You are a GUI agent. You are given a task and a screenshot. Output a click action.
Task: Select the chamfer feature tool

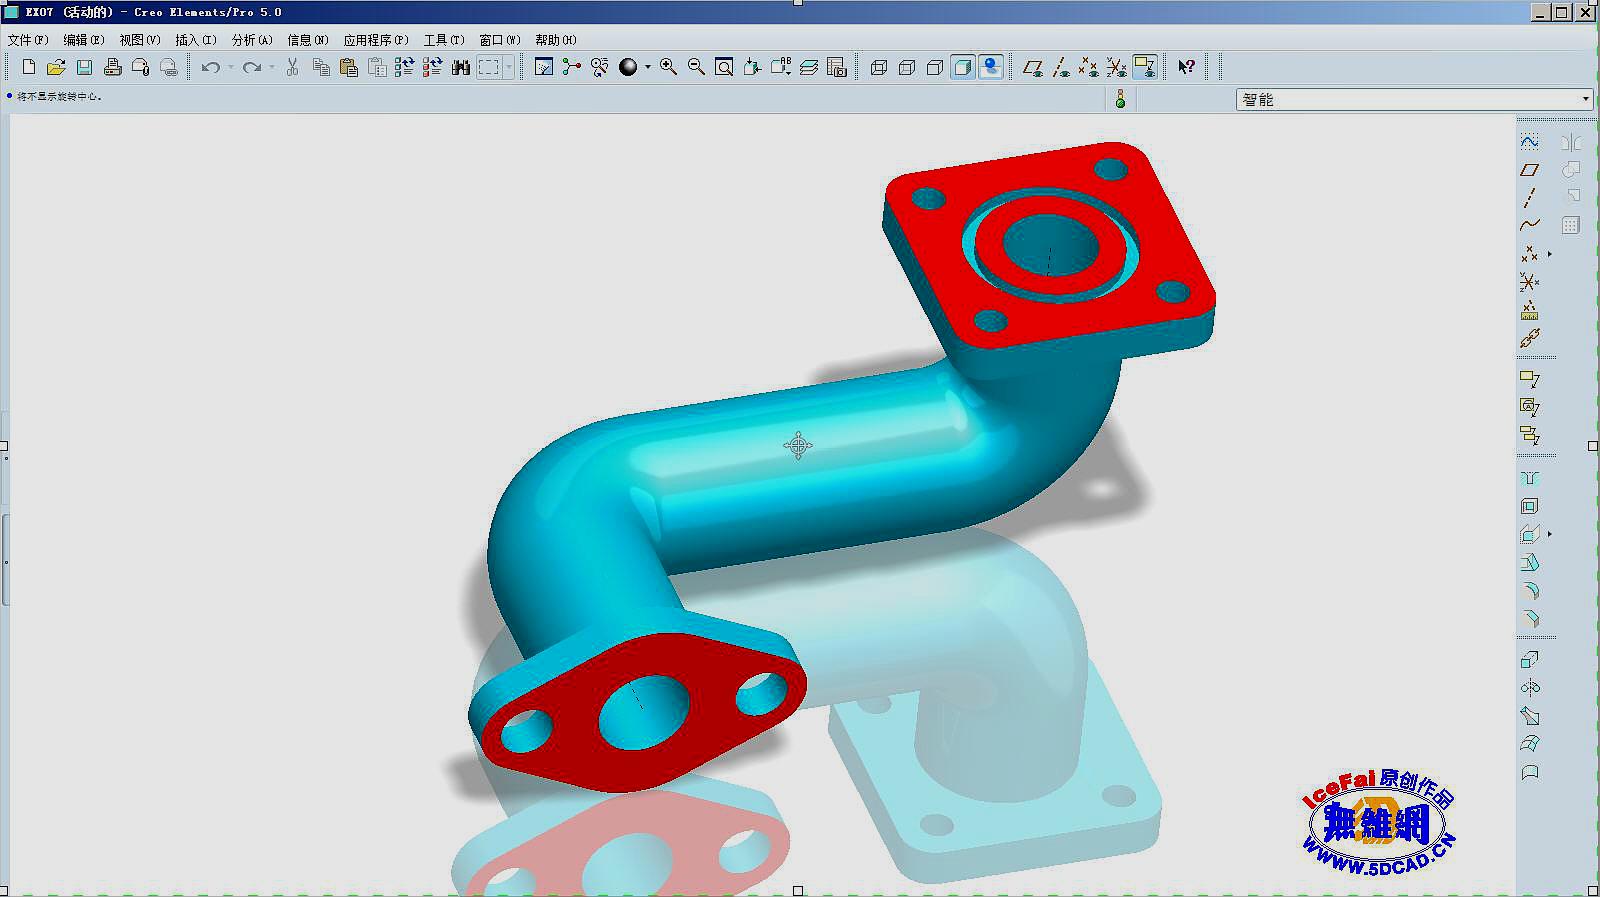[x=1529, y=618]
